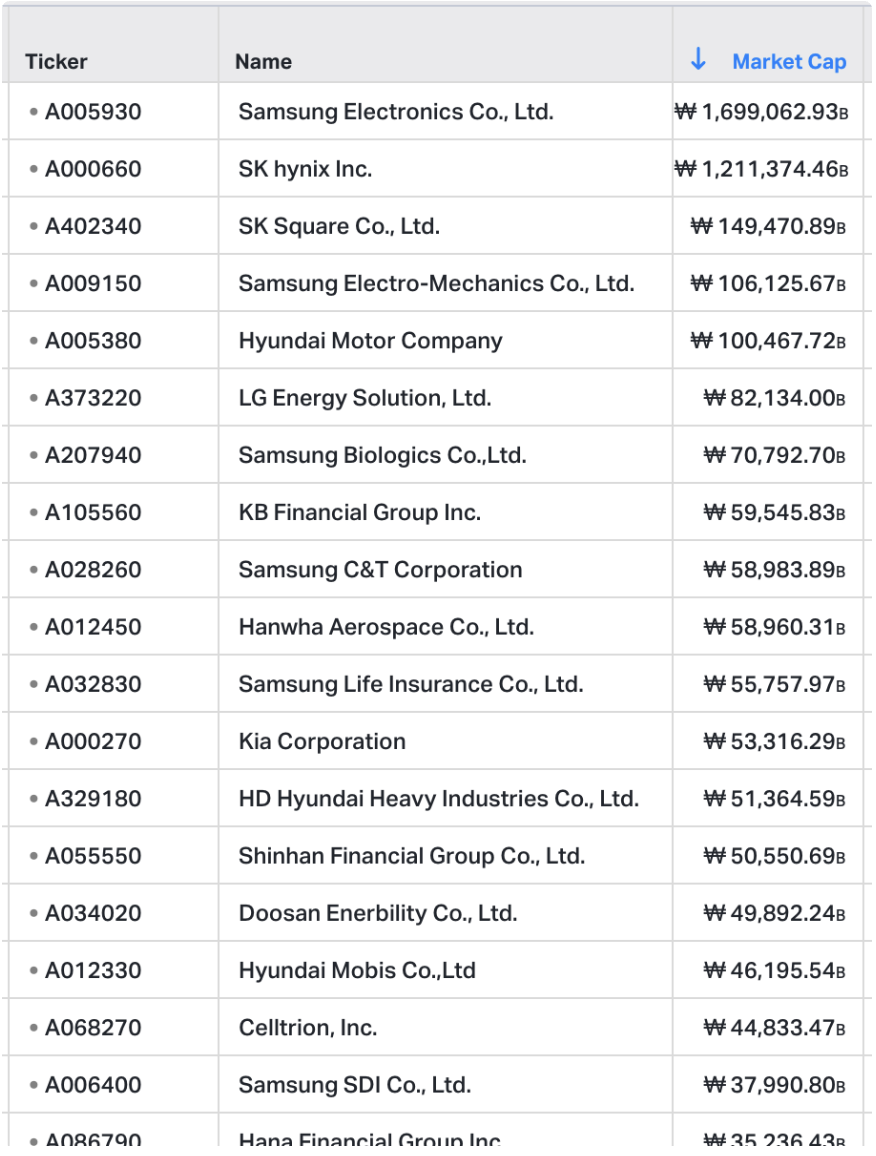This screenshot has width=876, height=1156.
Task: Select ticker A028260
Action: tap(93, 570)
